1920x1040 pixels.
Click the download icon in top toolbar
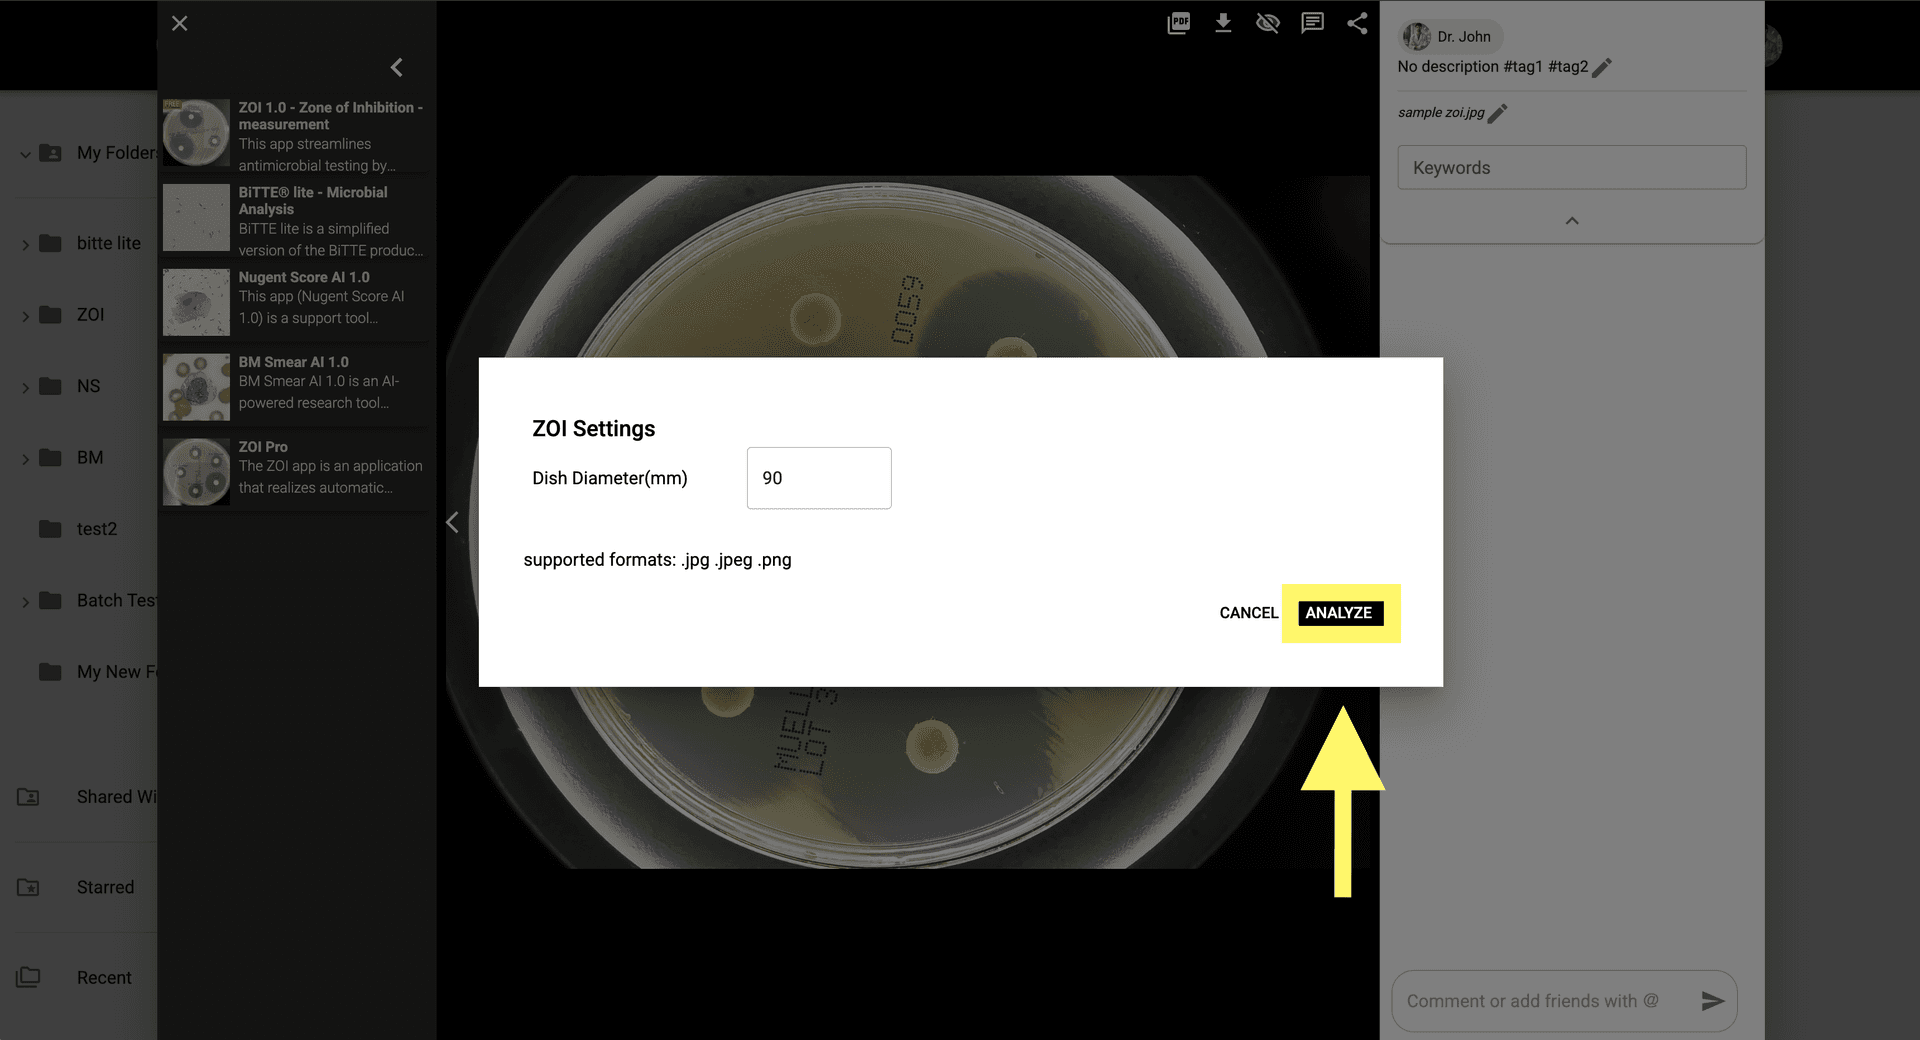click(1223, 23)
